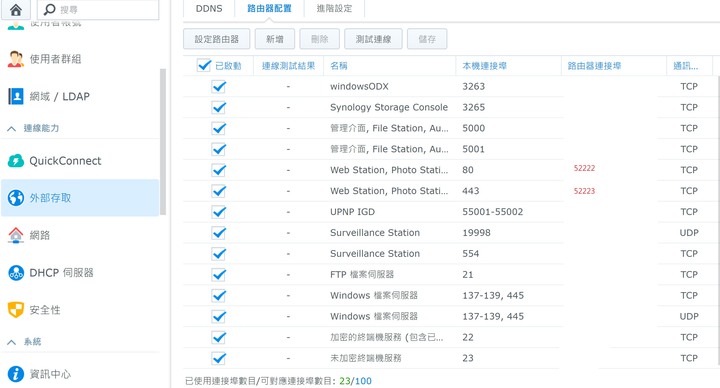Uncheck the windowsODX row checkbox
Viewport: 720px width, 388px height.
pos(219,86)
